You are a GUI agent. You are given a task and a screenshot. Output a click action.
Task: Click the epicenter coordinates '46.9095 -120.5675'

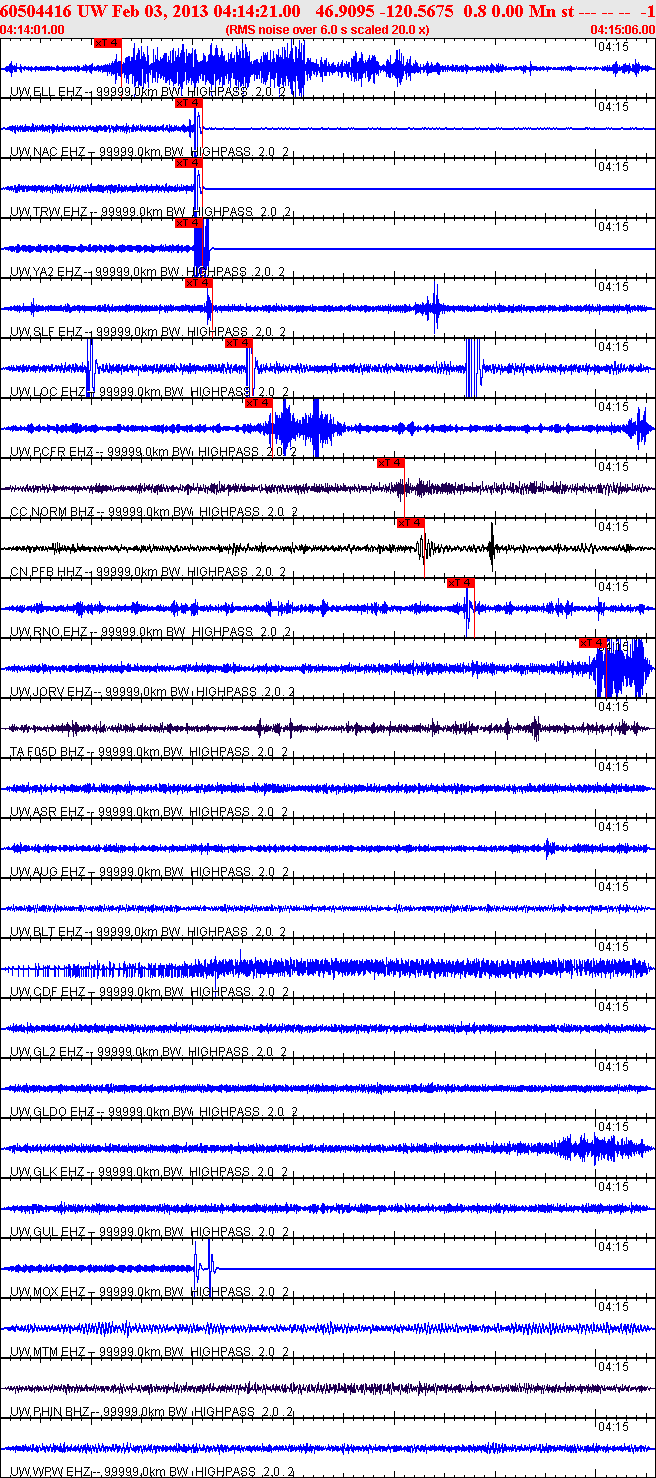coord(385,10)
